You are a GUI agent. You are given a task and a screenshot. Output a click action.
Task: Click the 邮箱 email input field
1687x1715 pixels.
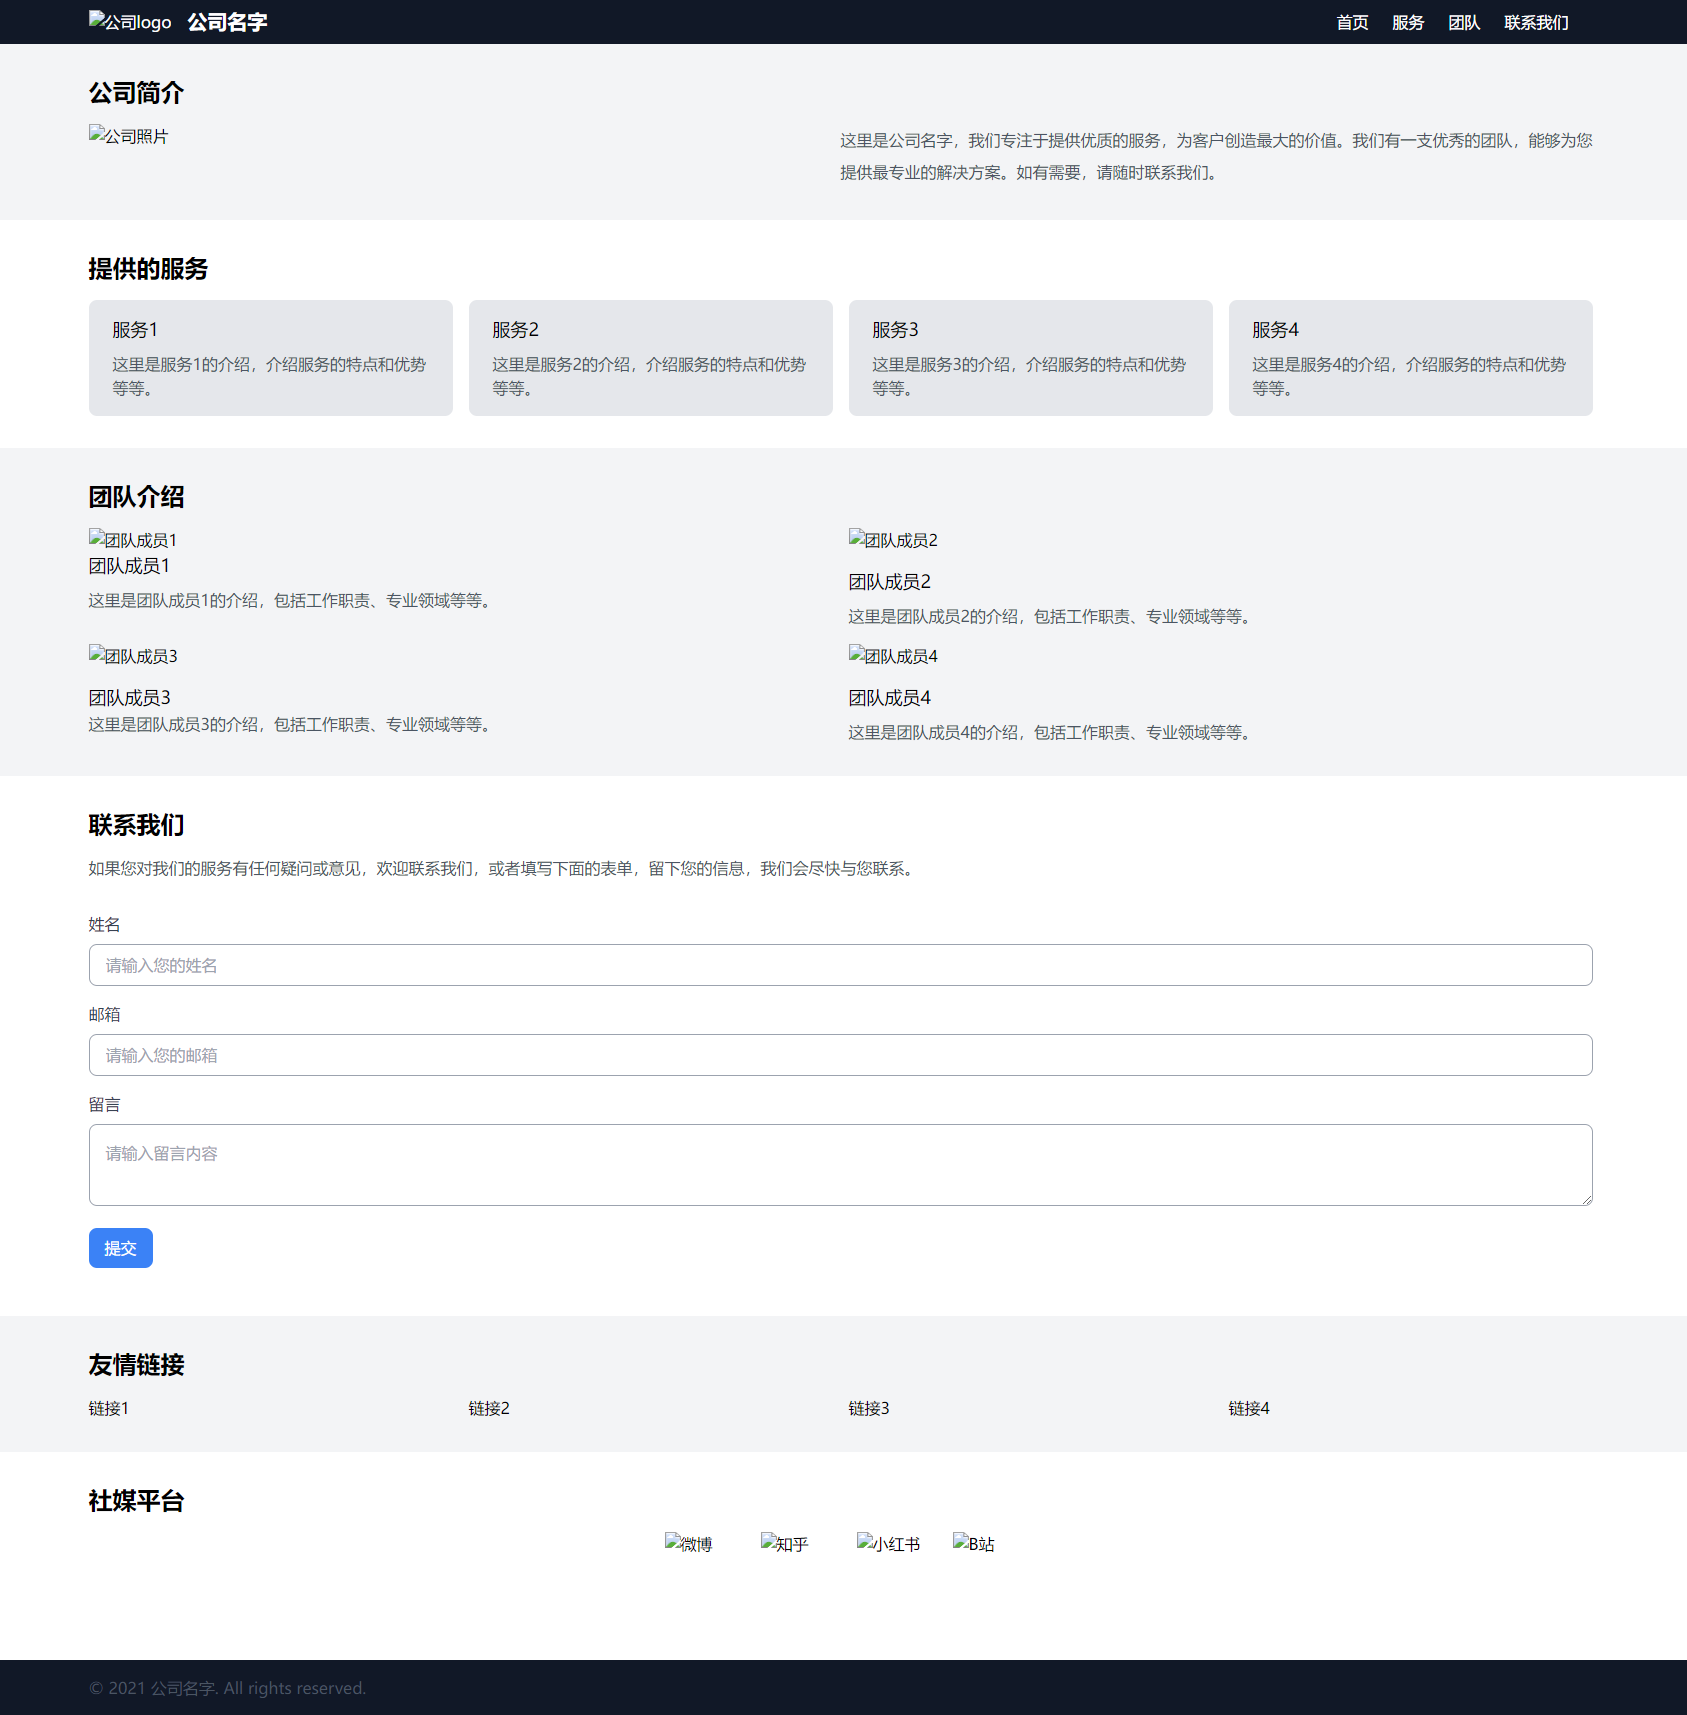click(x=840, y=1055)
